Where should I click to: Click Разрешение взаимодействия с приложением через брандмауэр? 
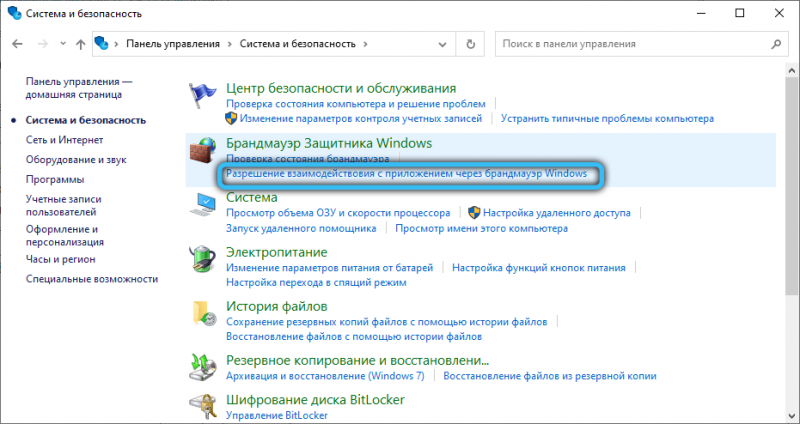click(x=407, y=173)
